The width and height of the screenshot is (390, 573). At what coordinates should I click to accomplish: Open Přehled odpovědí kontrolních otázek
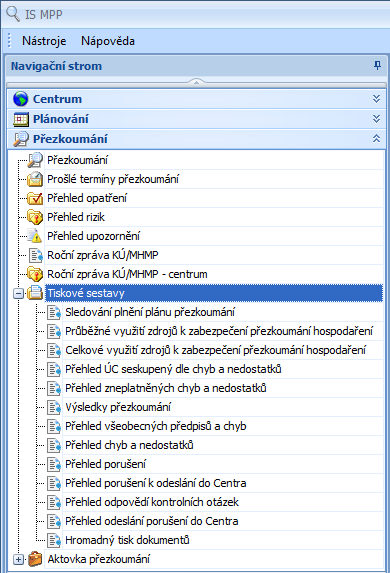tap(152, 502)
